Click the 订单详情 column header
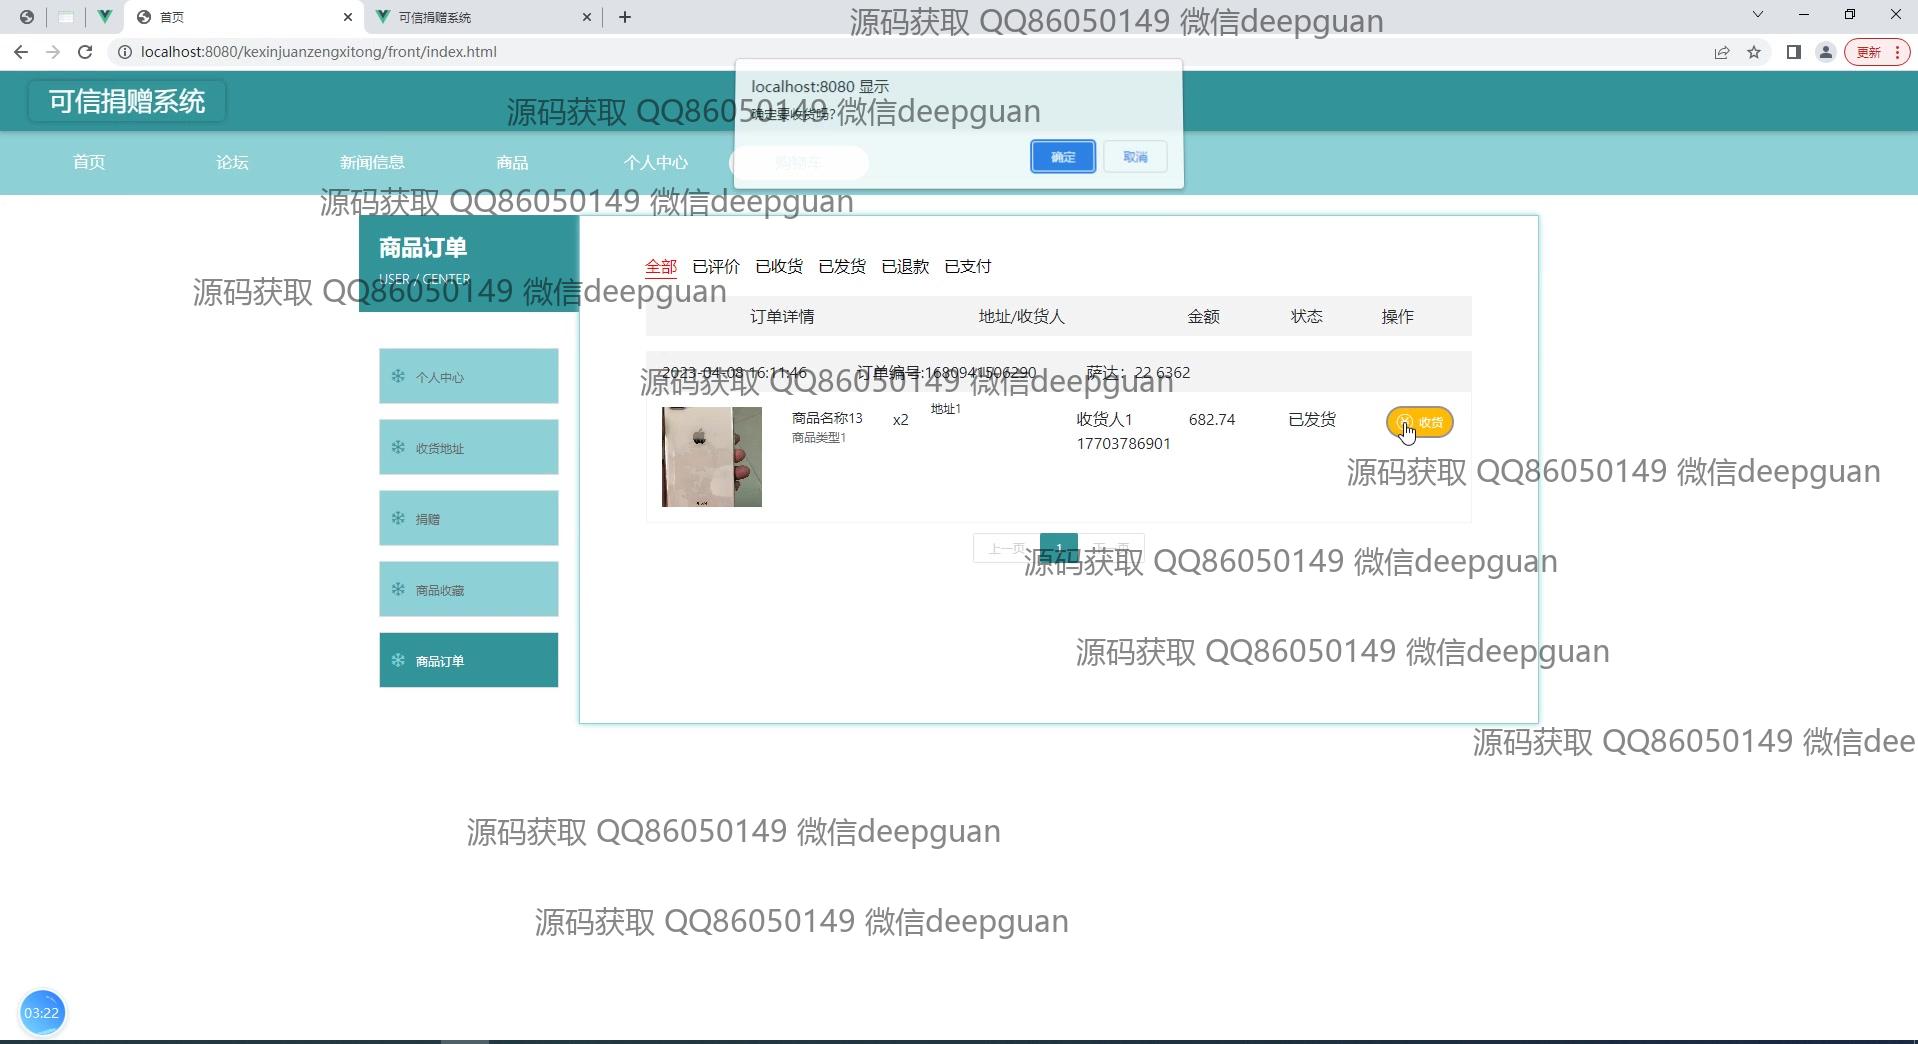This screenshot has width=1918, height=1044. pos(782,316)
